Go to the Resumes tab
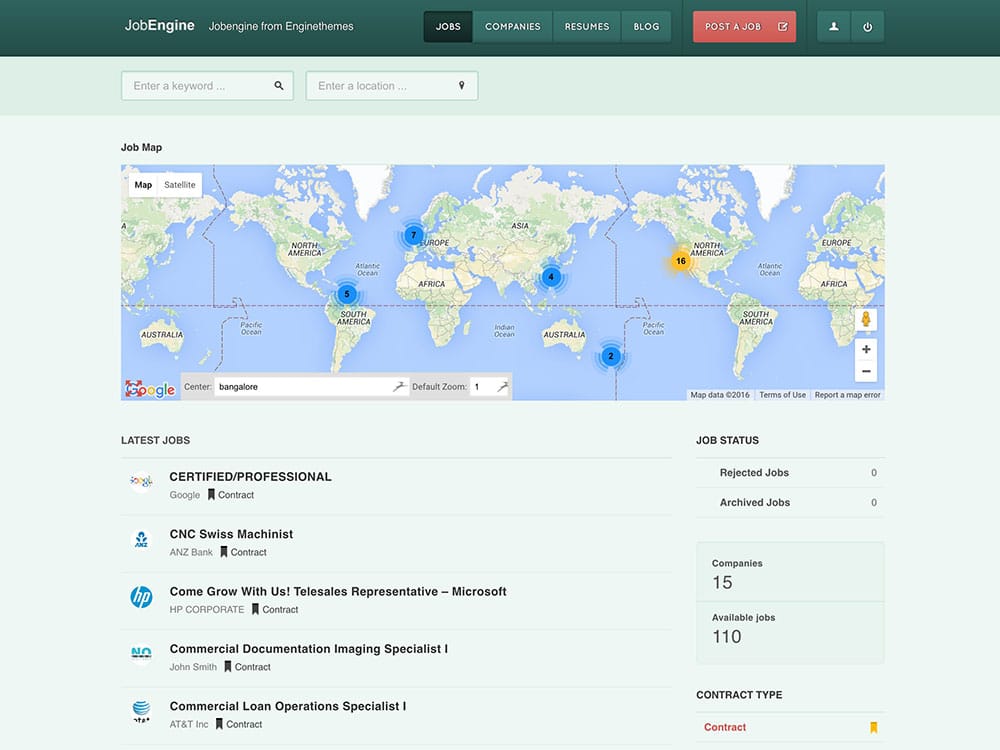 [x=586, y=27]
